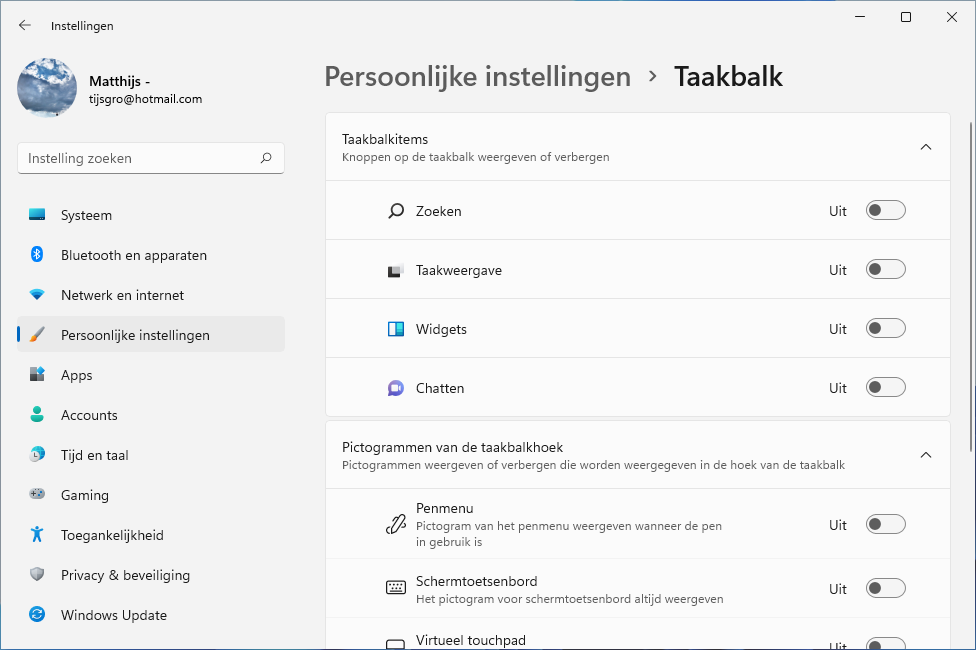
Task: Click the back arrow in Instellingen
Action: [25, 26]
